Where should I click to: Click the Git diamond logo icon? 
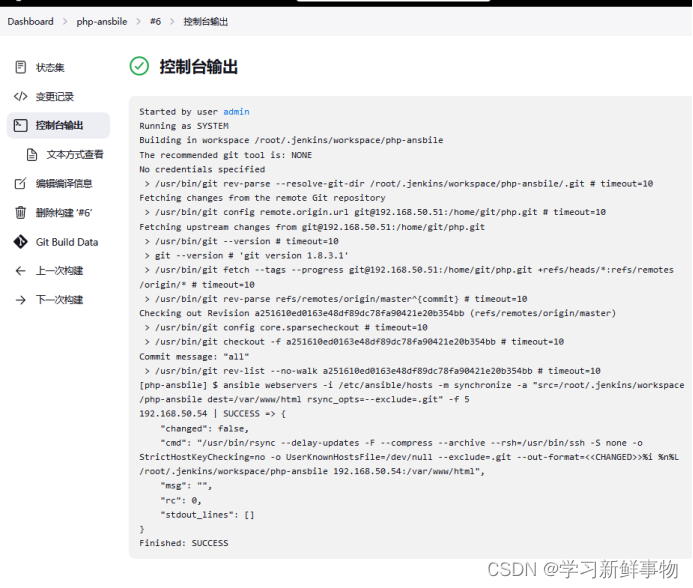20,242
